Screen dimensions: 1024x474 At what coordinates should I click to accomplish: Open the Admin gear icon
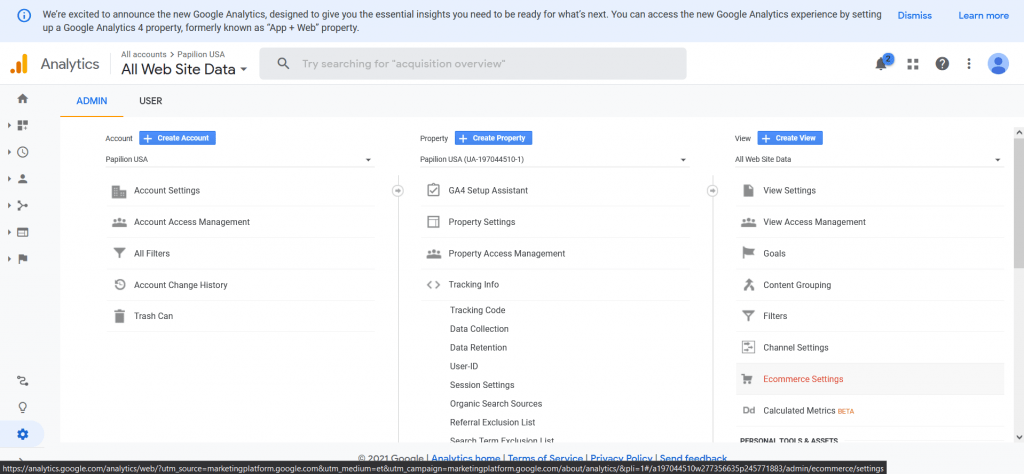[23, 434]
